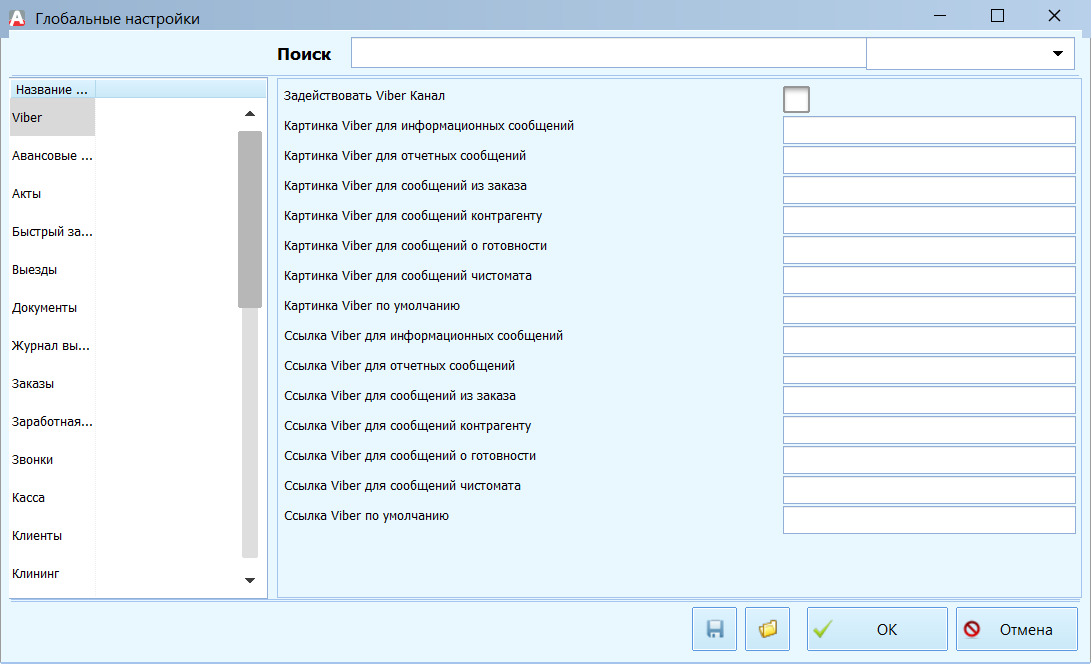Click field for Ссылка Viber для сообщений из заказа
The height and width of the screenshot is (664, 1091).
coord(929,400)
